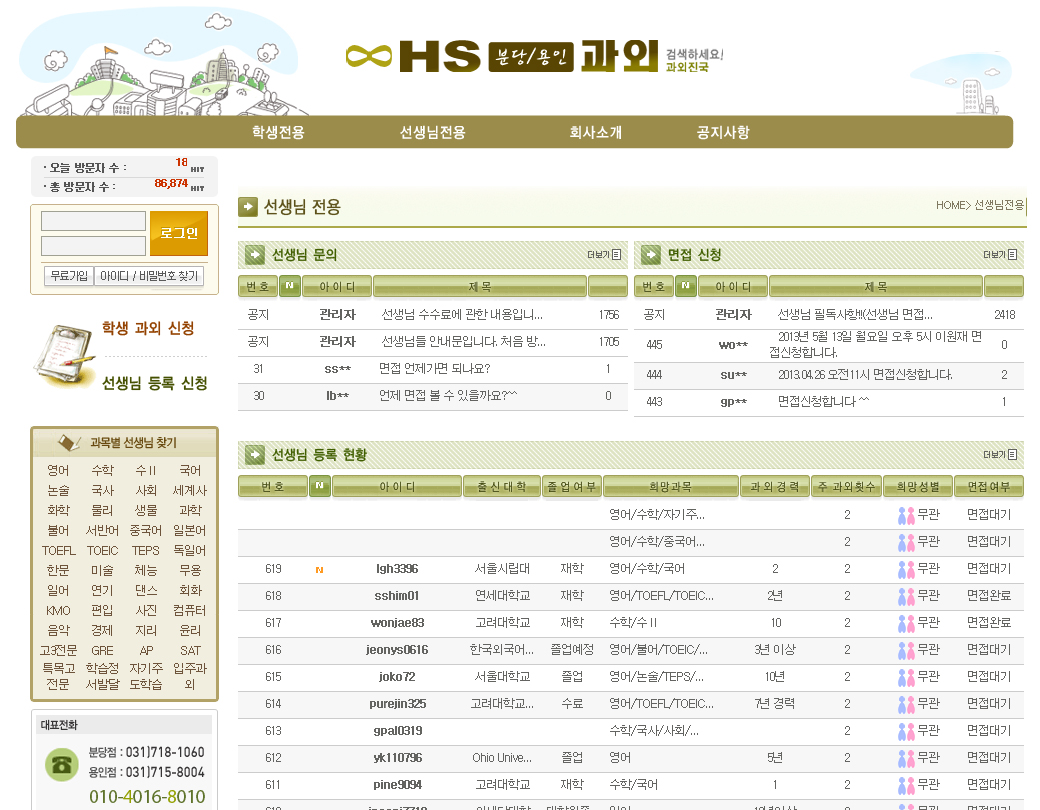Expand 더보기 for 선생님 등록 현황 list

coord(1000,455)
